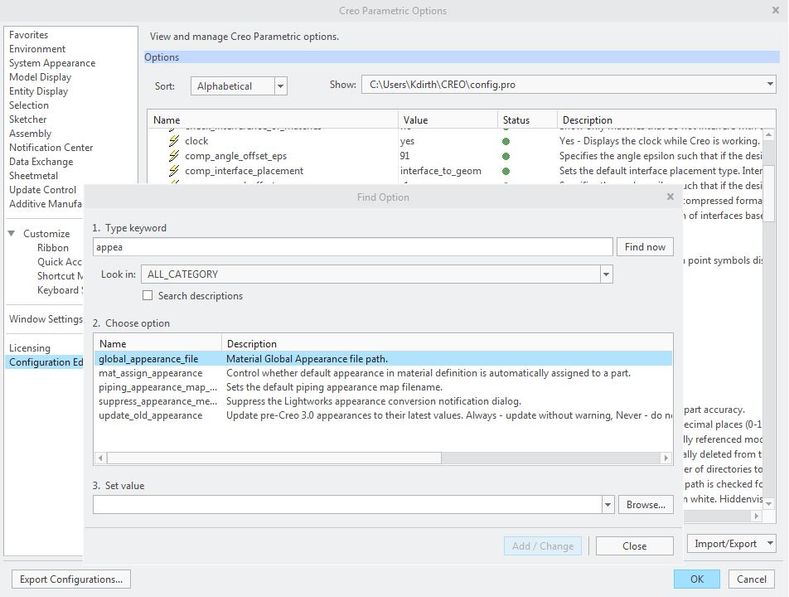The height and width of the screenshot is (597, 789).
Task: Select the global_appearance_file result
Action: [383, 359]
